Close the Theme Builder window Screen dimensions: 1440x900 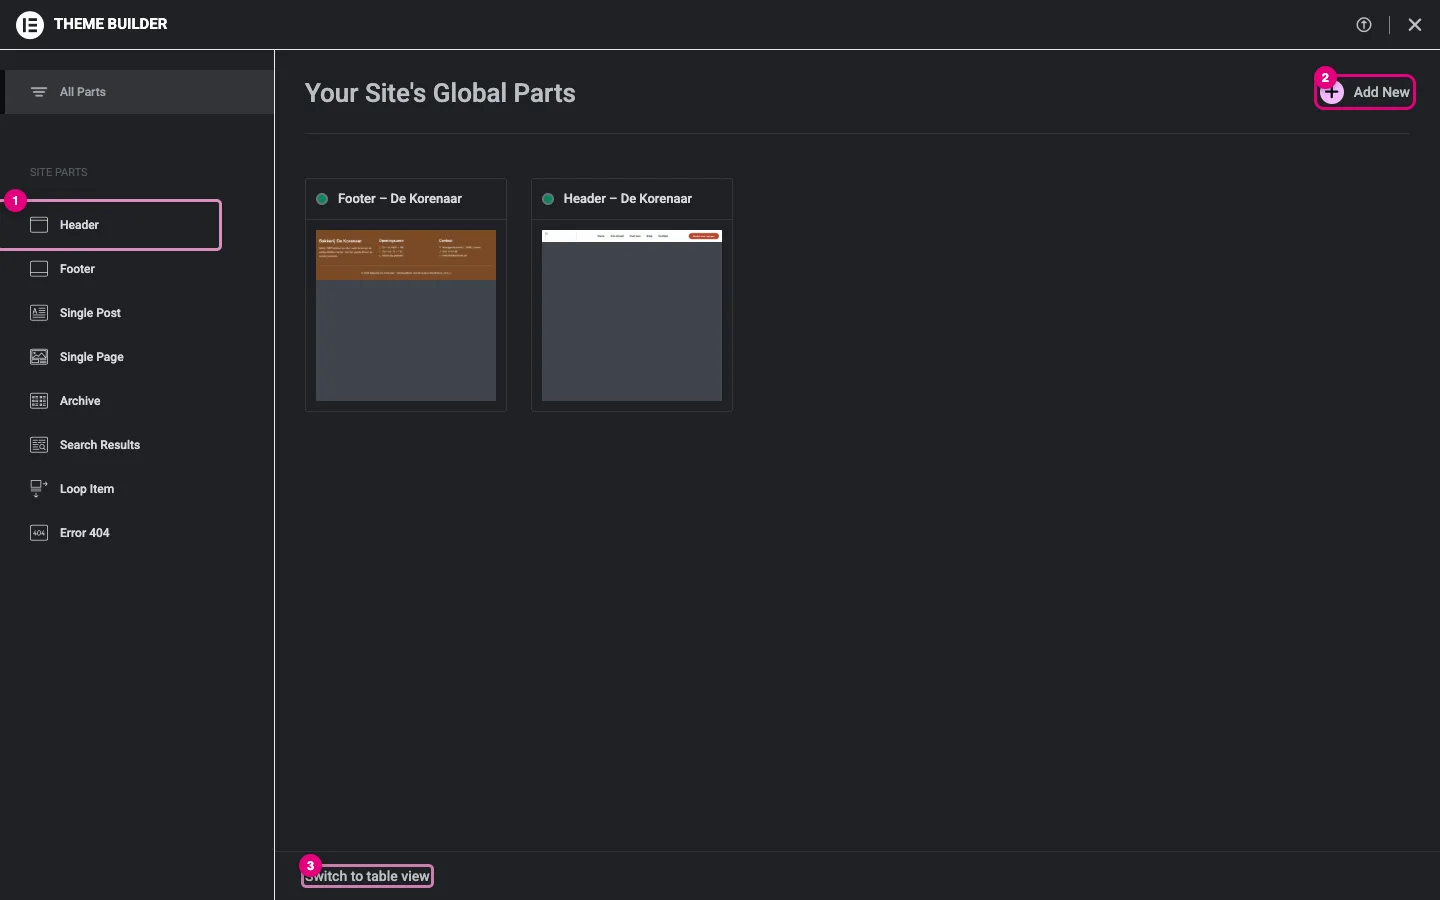point(1415,25)
